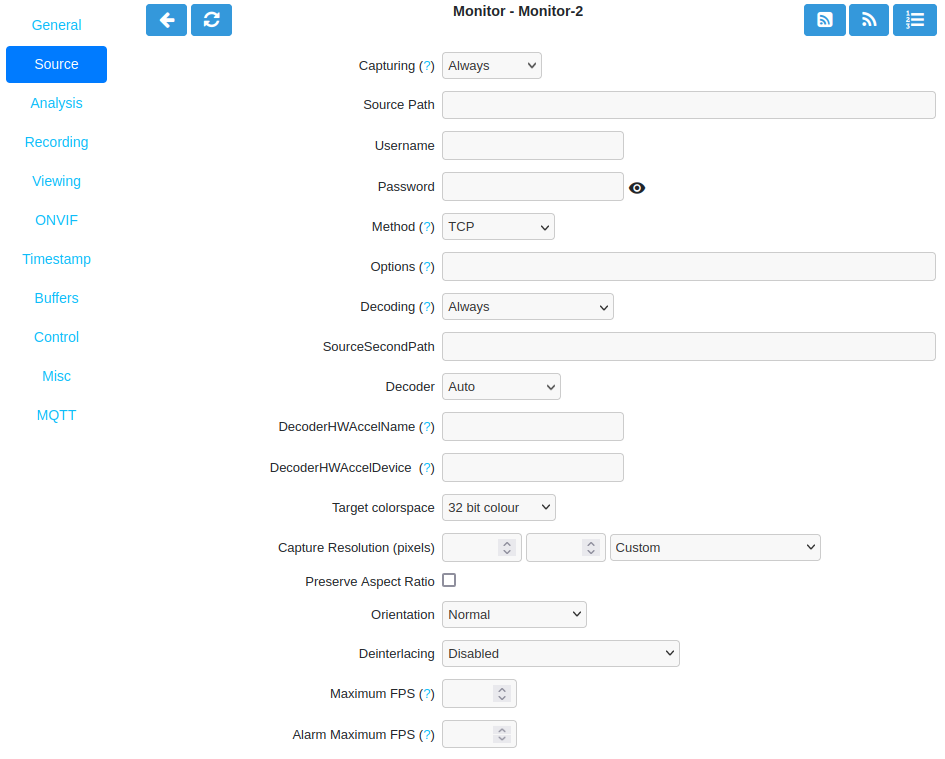Click the numbered list icon button
The width and height of the screenshot is (945, 759).
[915, 20]
